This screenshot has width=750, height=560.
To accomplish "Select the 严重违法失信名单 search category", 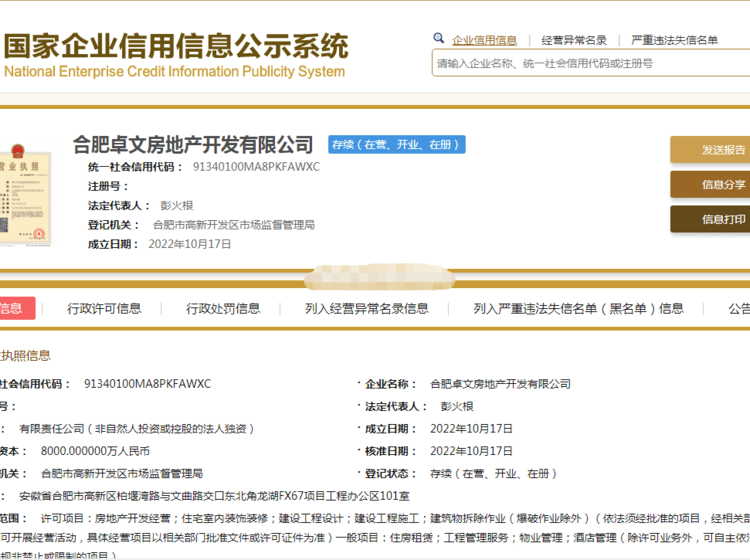I will (x=674, y=40).
